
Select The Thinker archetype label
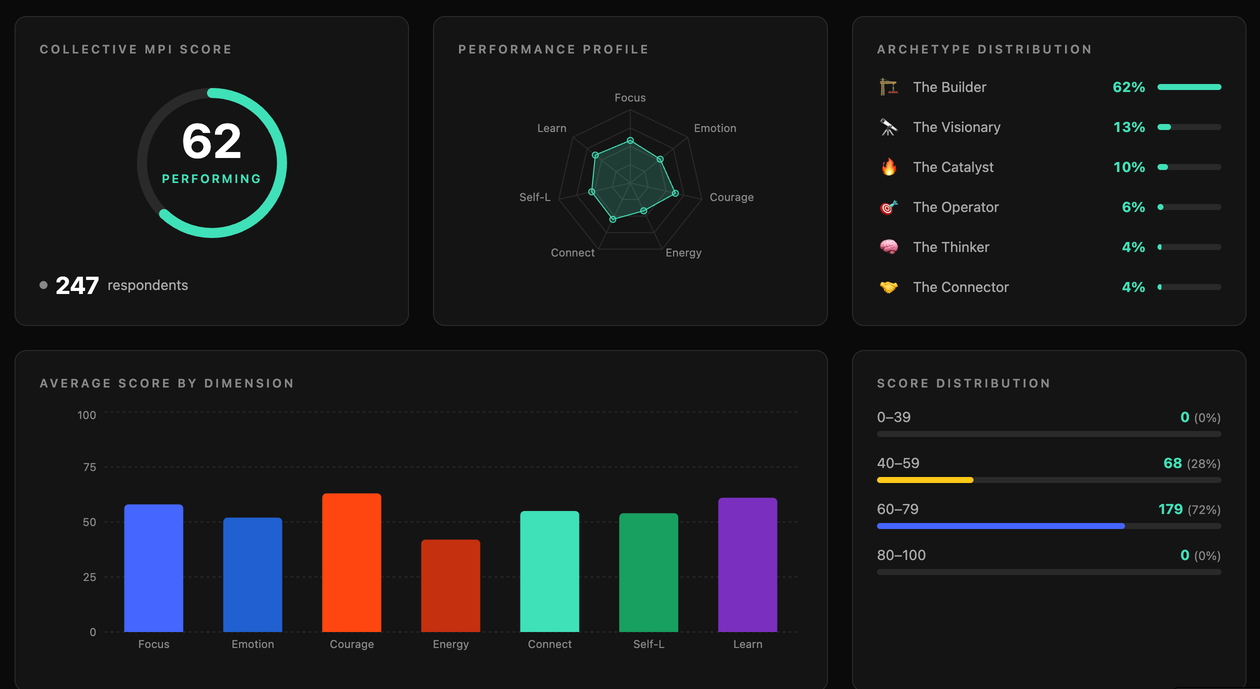(x=951, y=247)
